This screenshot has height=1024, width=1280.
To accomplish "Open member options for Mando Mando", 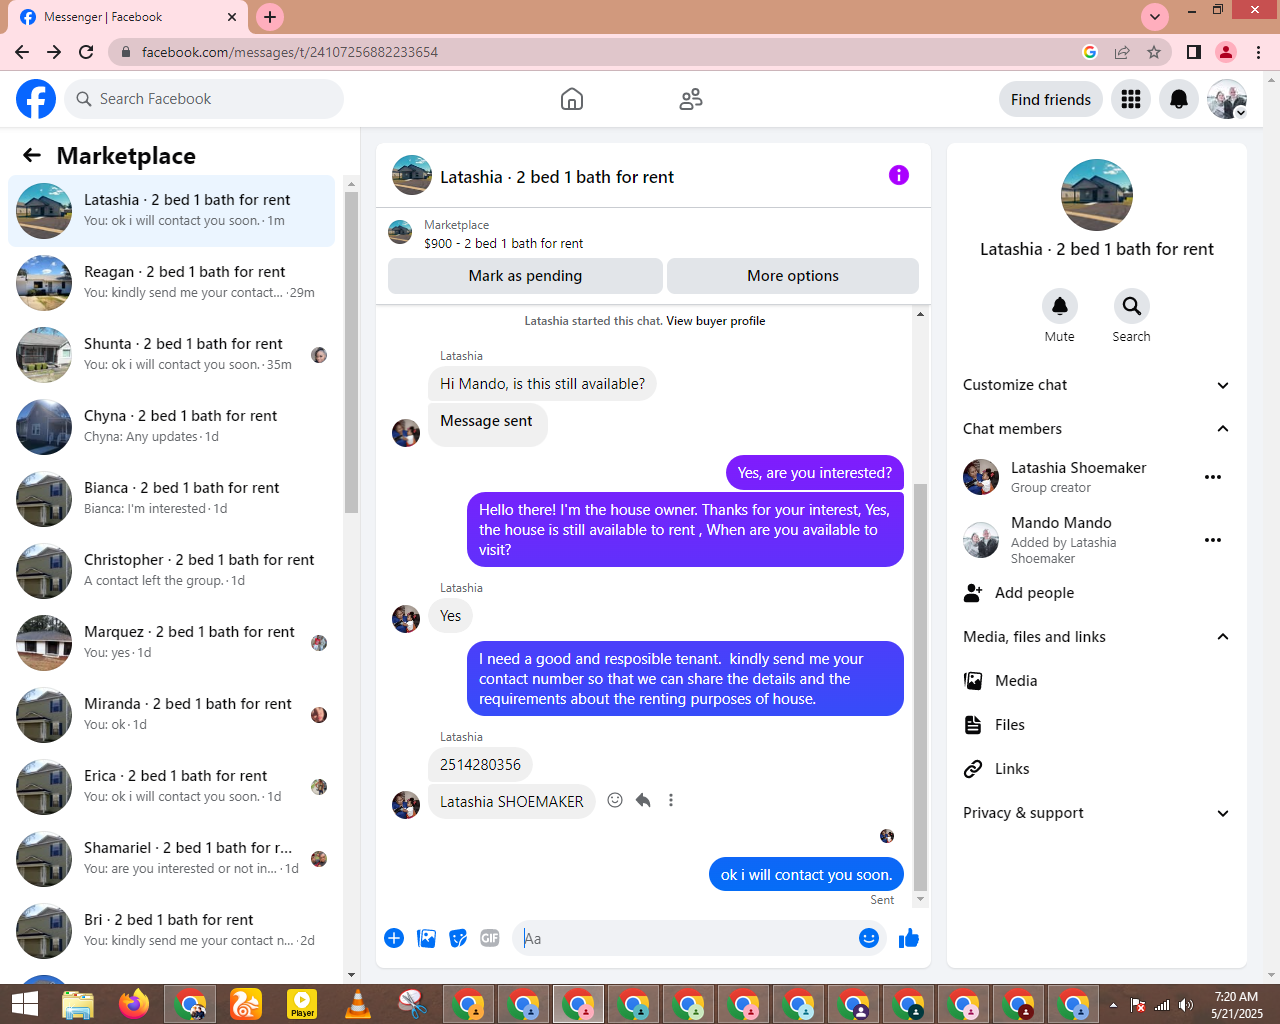I will [x=1213, y=540].
